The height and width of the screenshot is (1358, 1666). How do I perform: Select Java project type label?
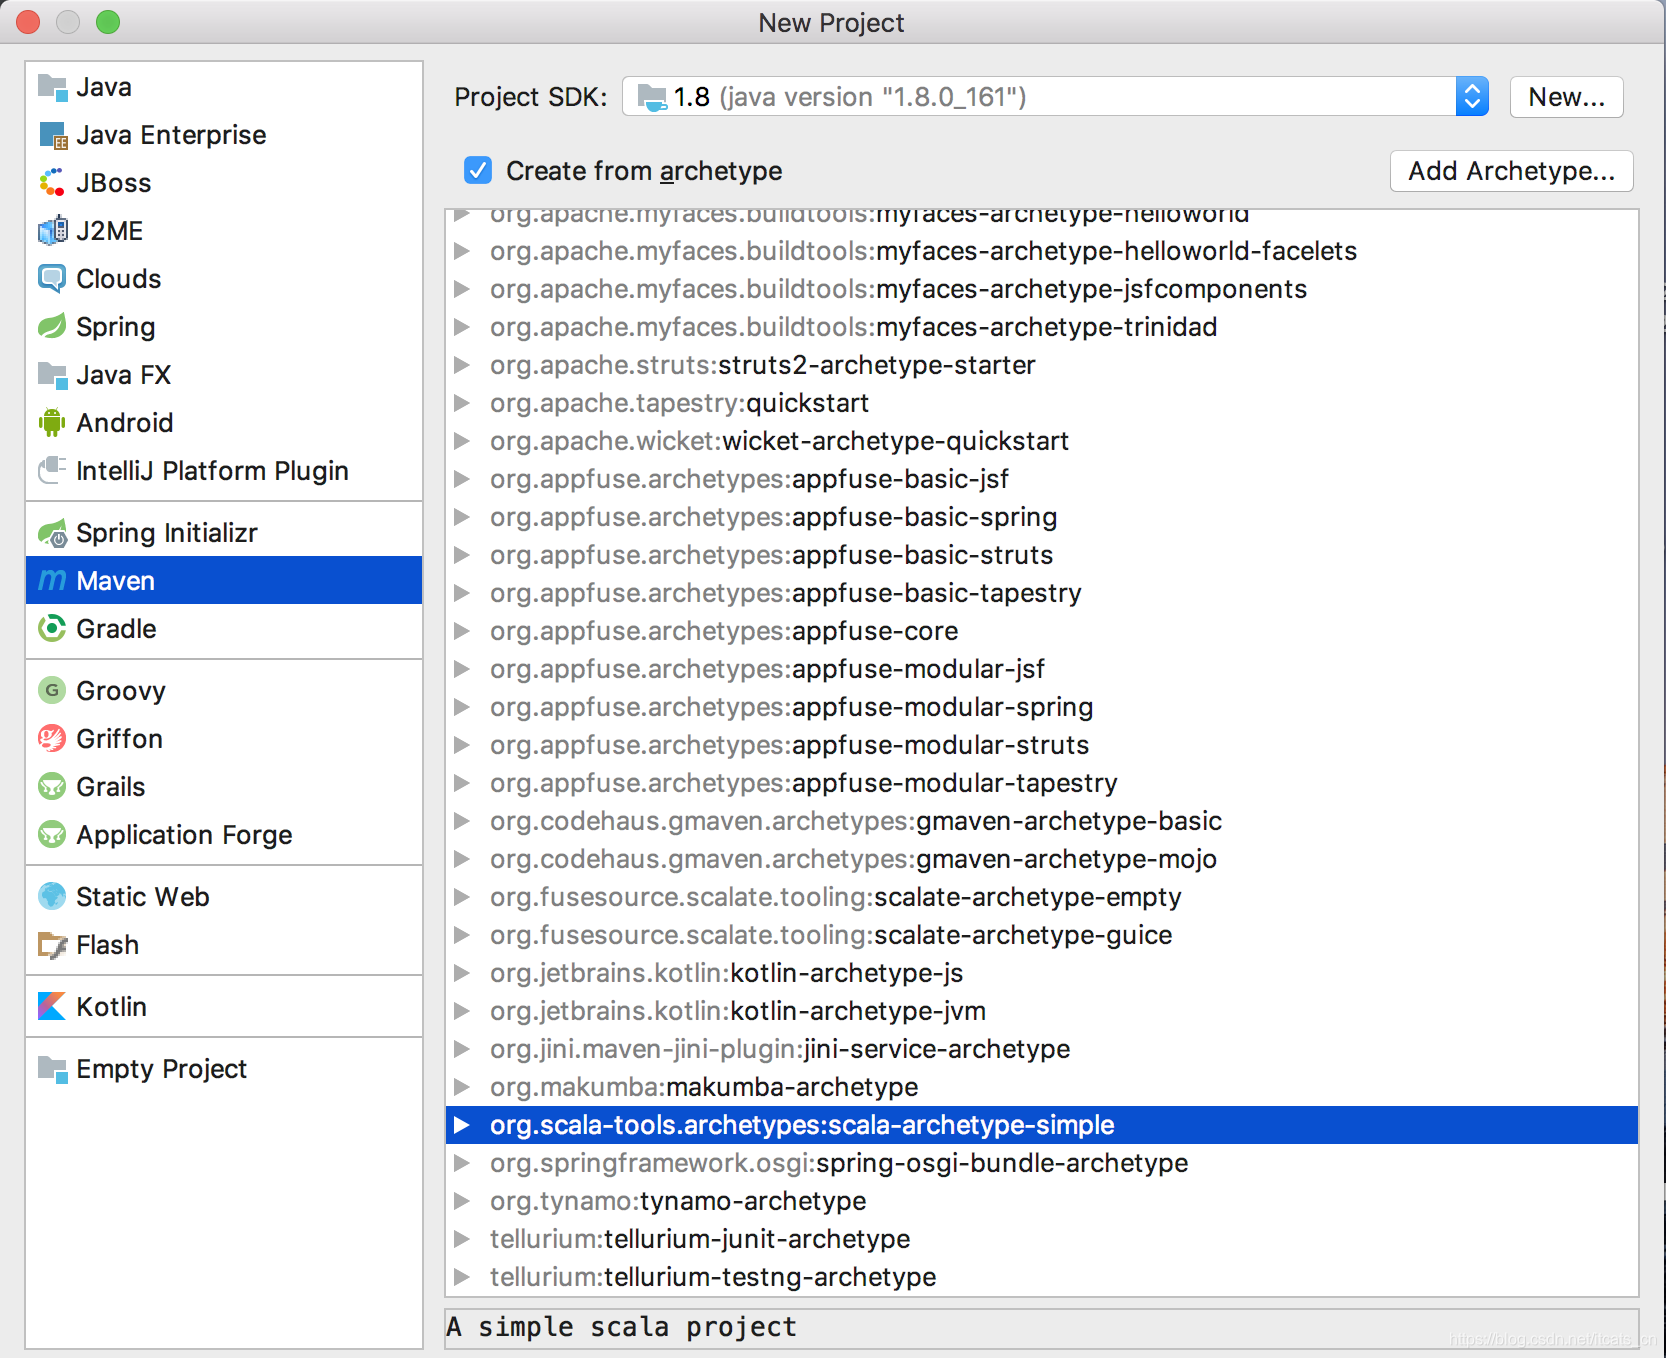[x=104, y=87]
